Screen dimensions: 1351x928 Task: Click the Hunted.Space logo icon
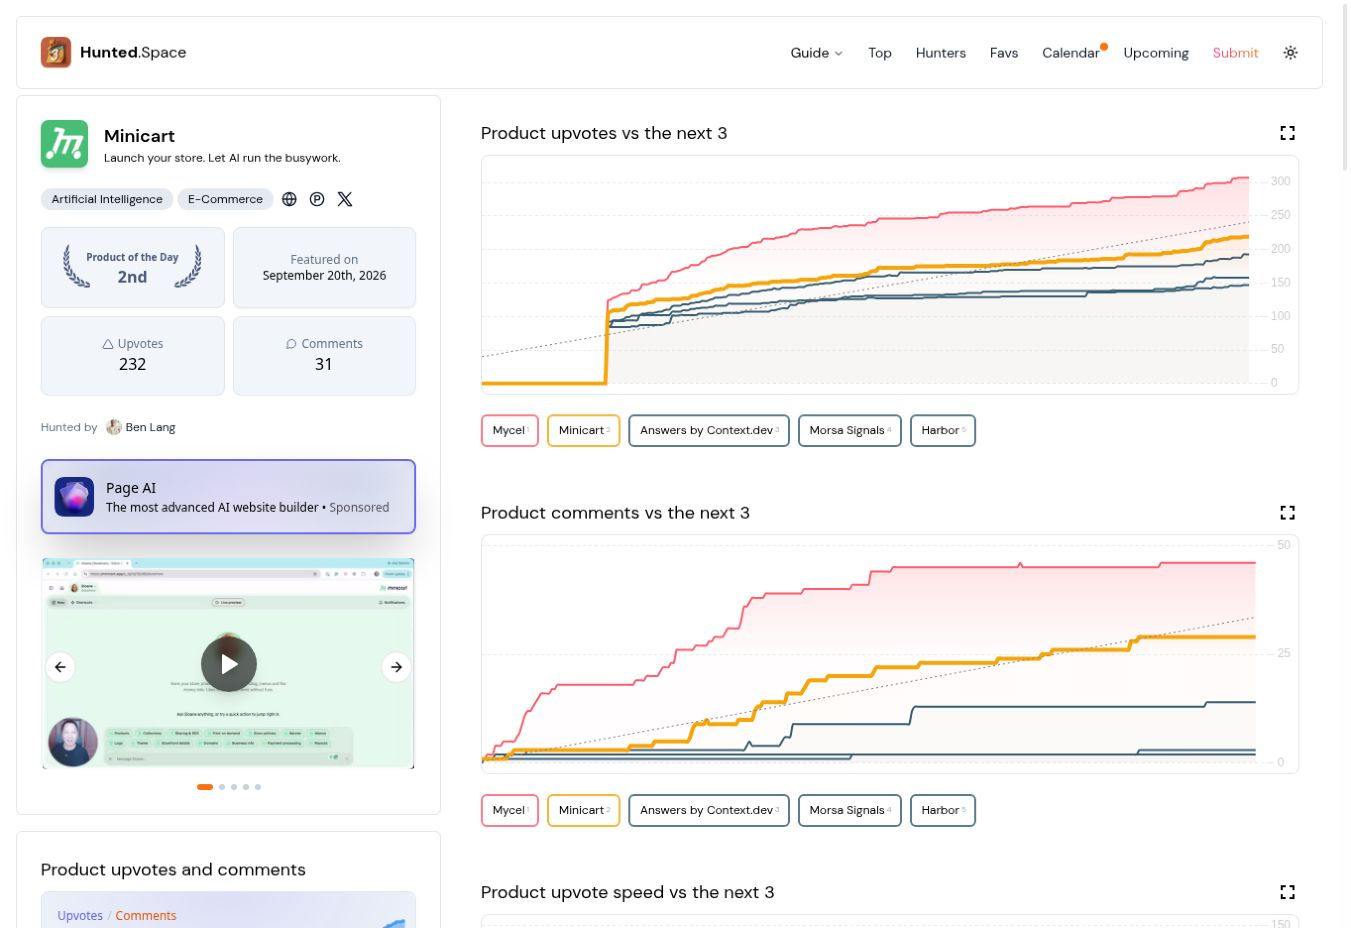(56, 52)
